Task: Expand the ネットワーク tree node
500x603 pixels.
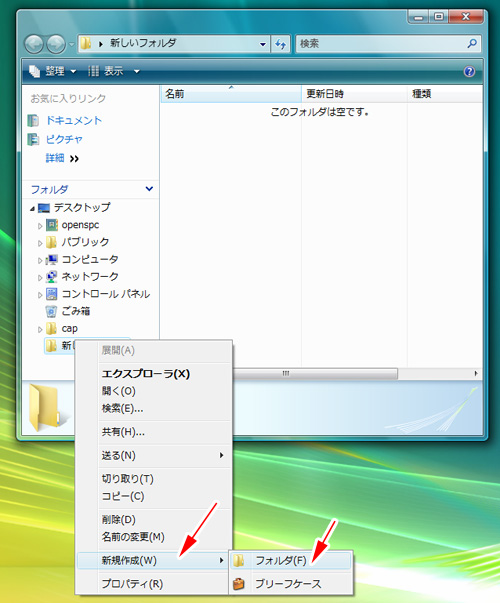Action: click(40, 278)
